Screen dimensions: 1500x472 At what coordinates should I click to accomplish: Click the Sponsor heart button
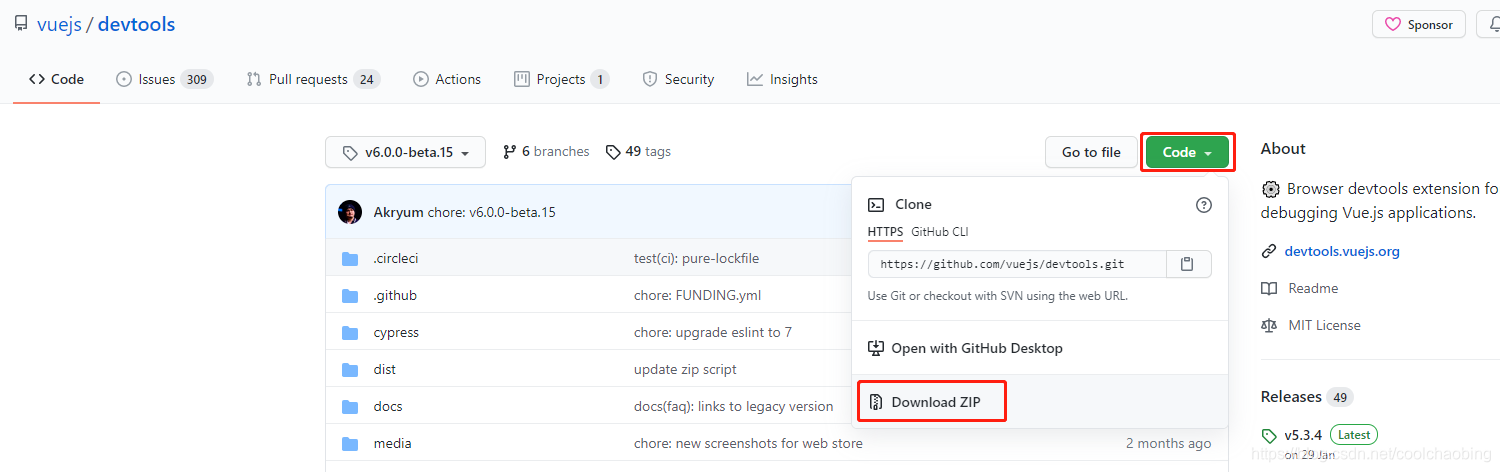[1419, 25]
